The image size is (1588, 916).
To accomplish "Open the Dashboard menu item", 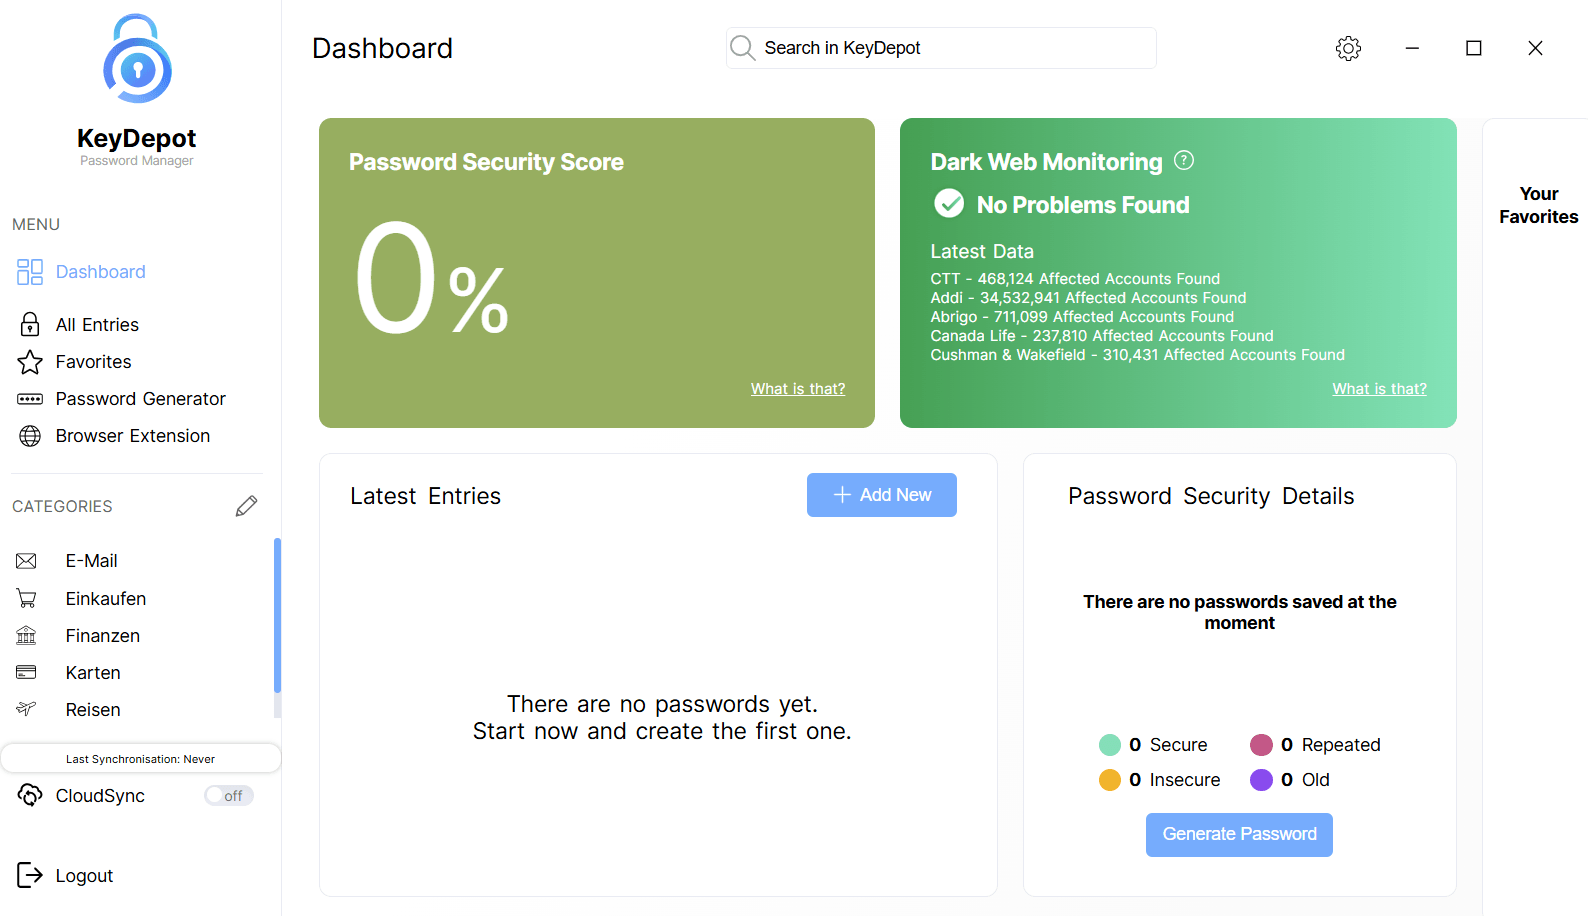I will 81,272.
